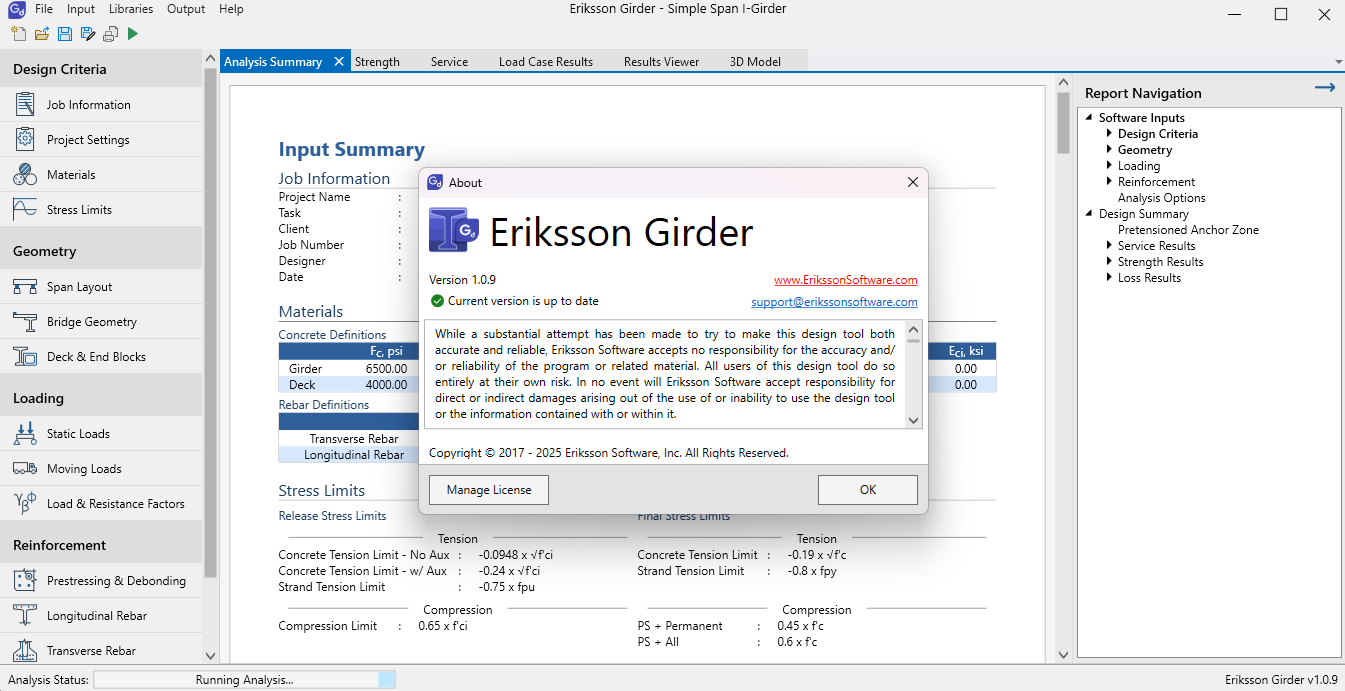Switch to the Service tab
The width and height of the screenshot is (1345, 691).
pyautogui.click(x=449, y=61)
